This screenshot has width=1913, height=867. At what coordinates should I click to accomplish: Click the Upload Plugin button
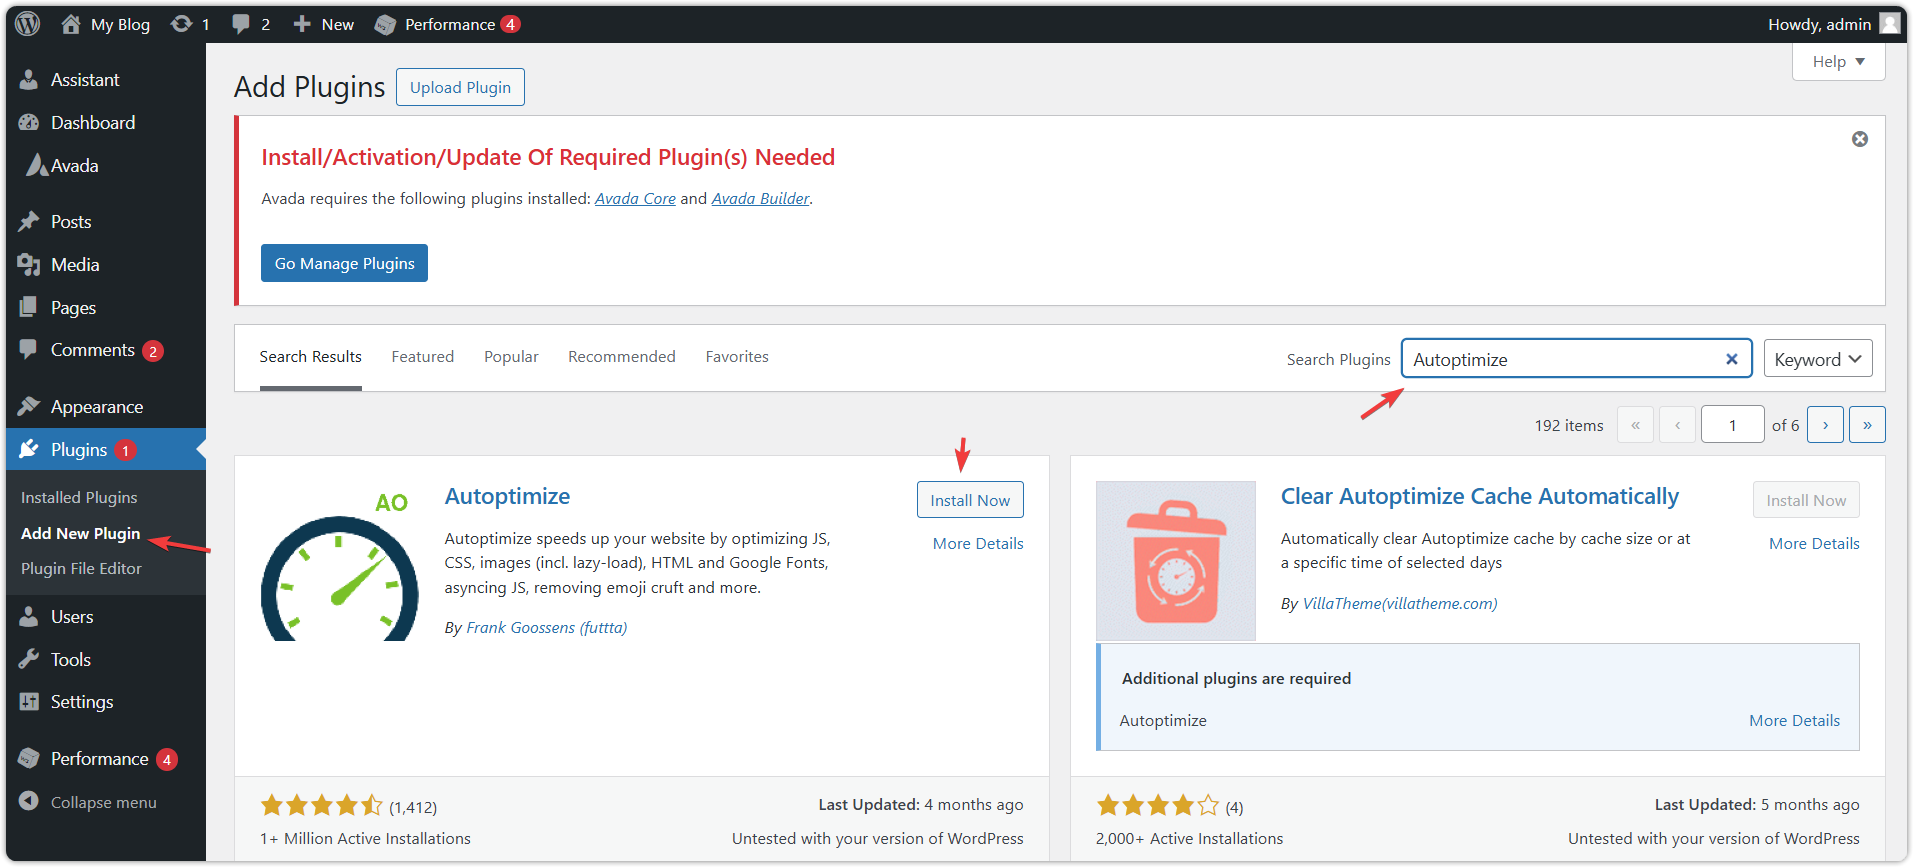point(460,87)
